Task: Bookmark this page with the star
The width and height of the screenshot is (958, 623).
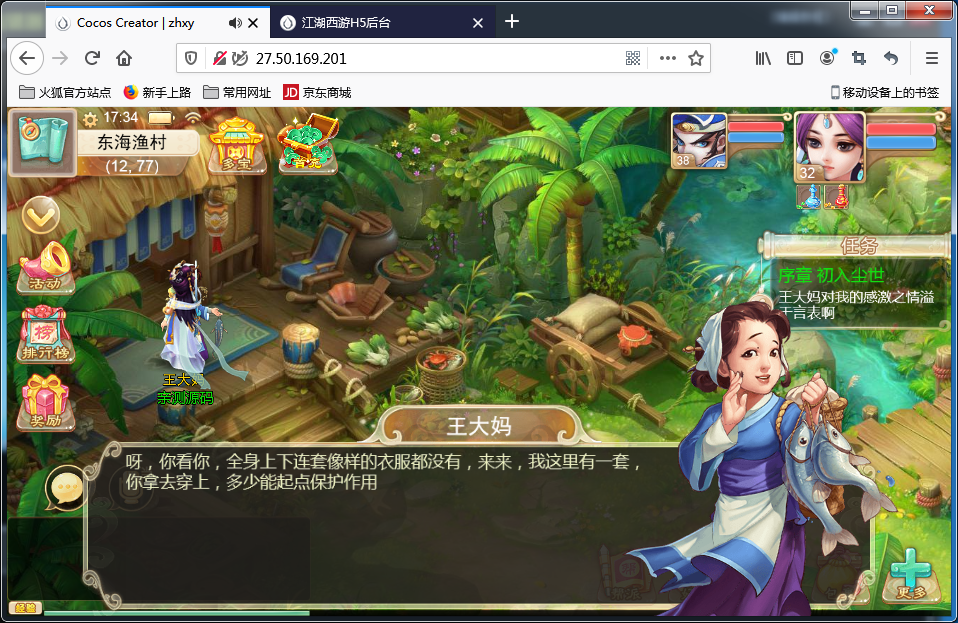Action: tap(696, 58)
